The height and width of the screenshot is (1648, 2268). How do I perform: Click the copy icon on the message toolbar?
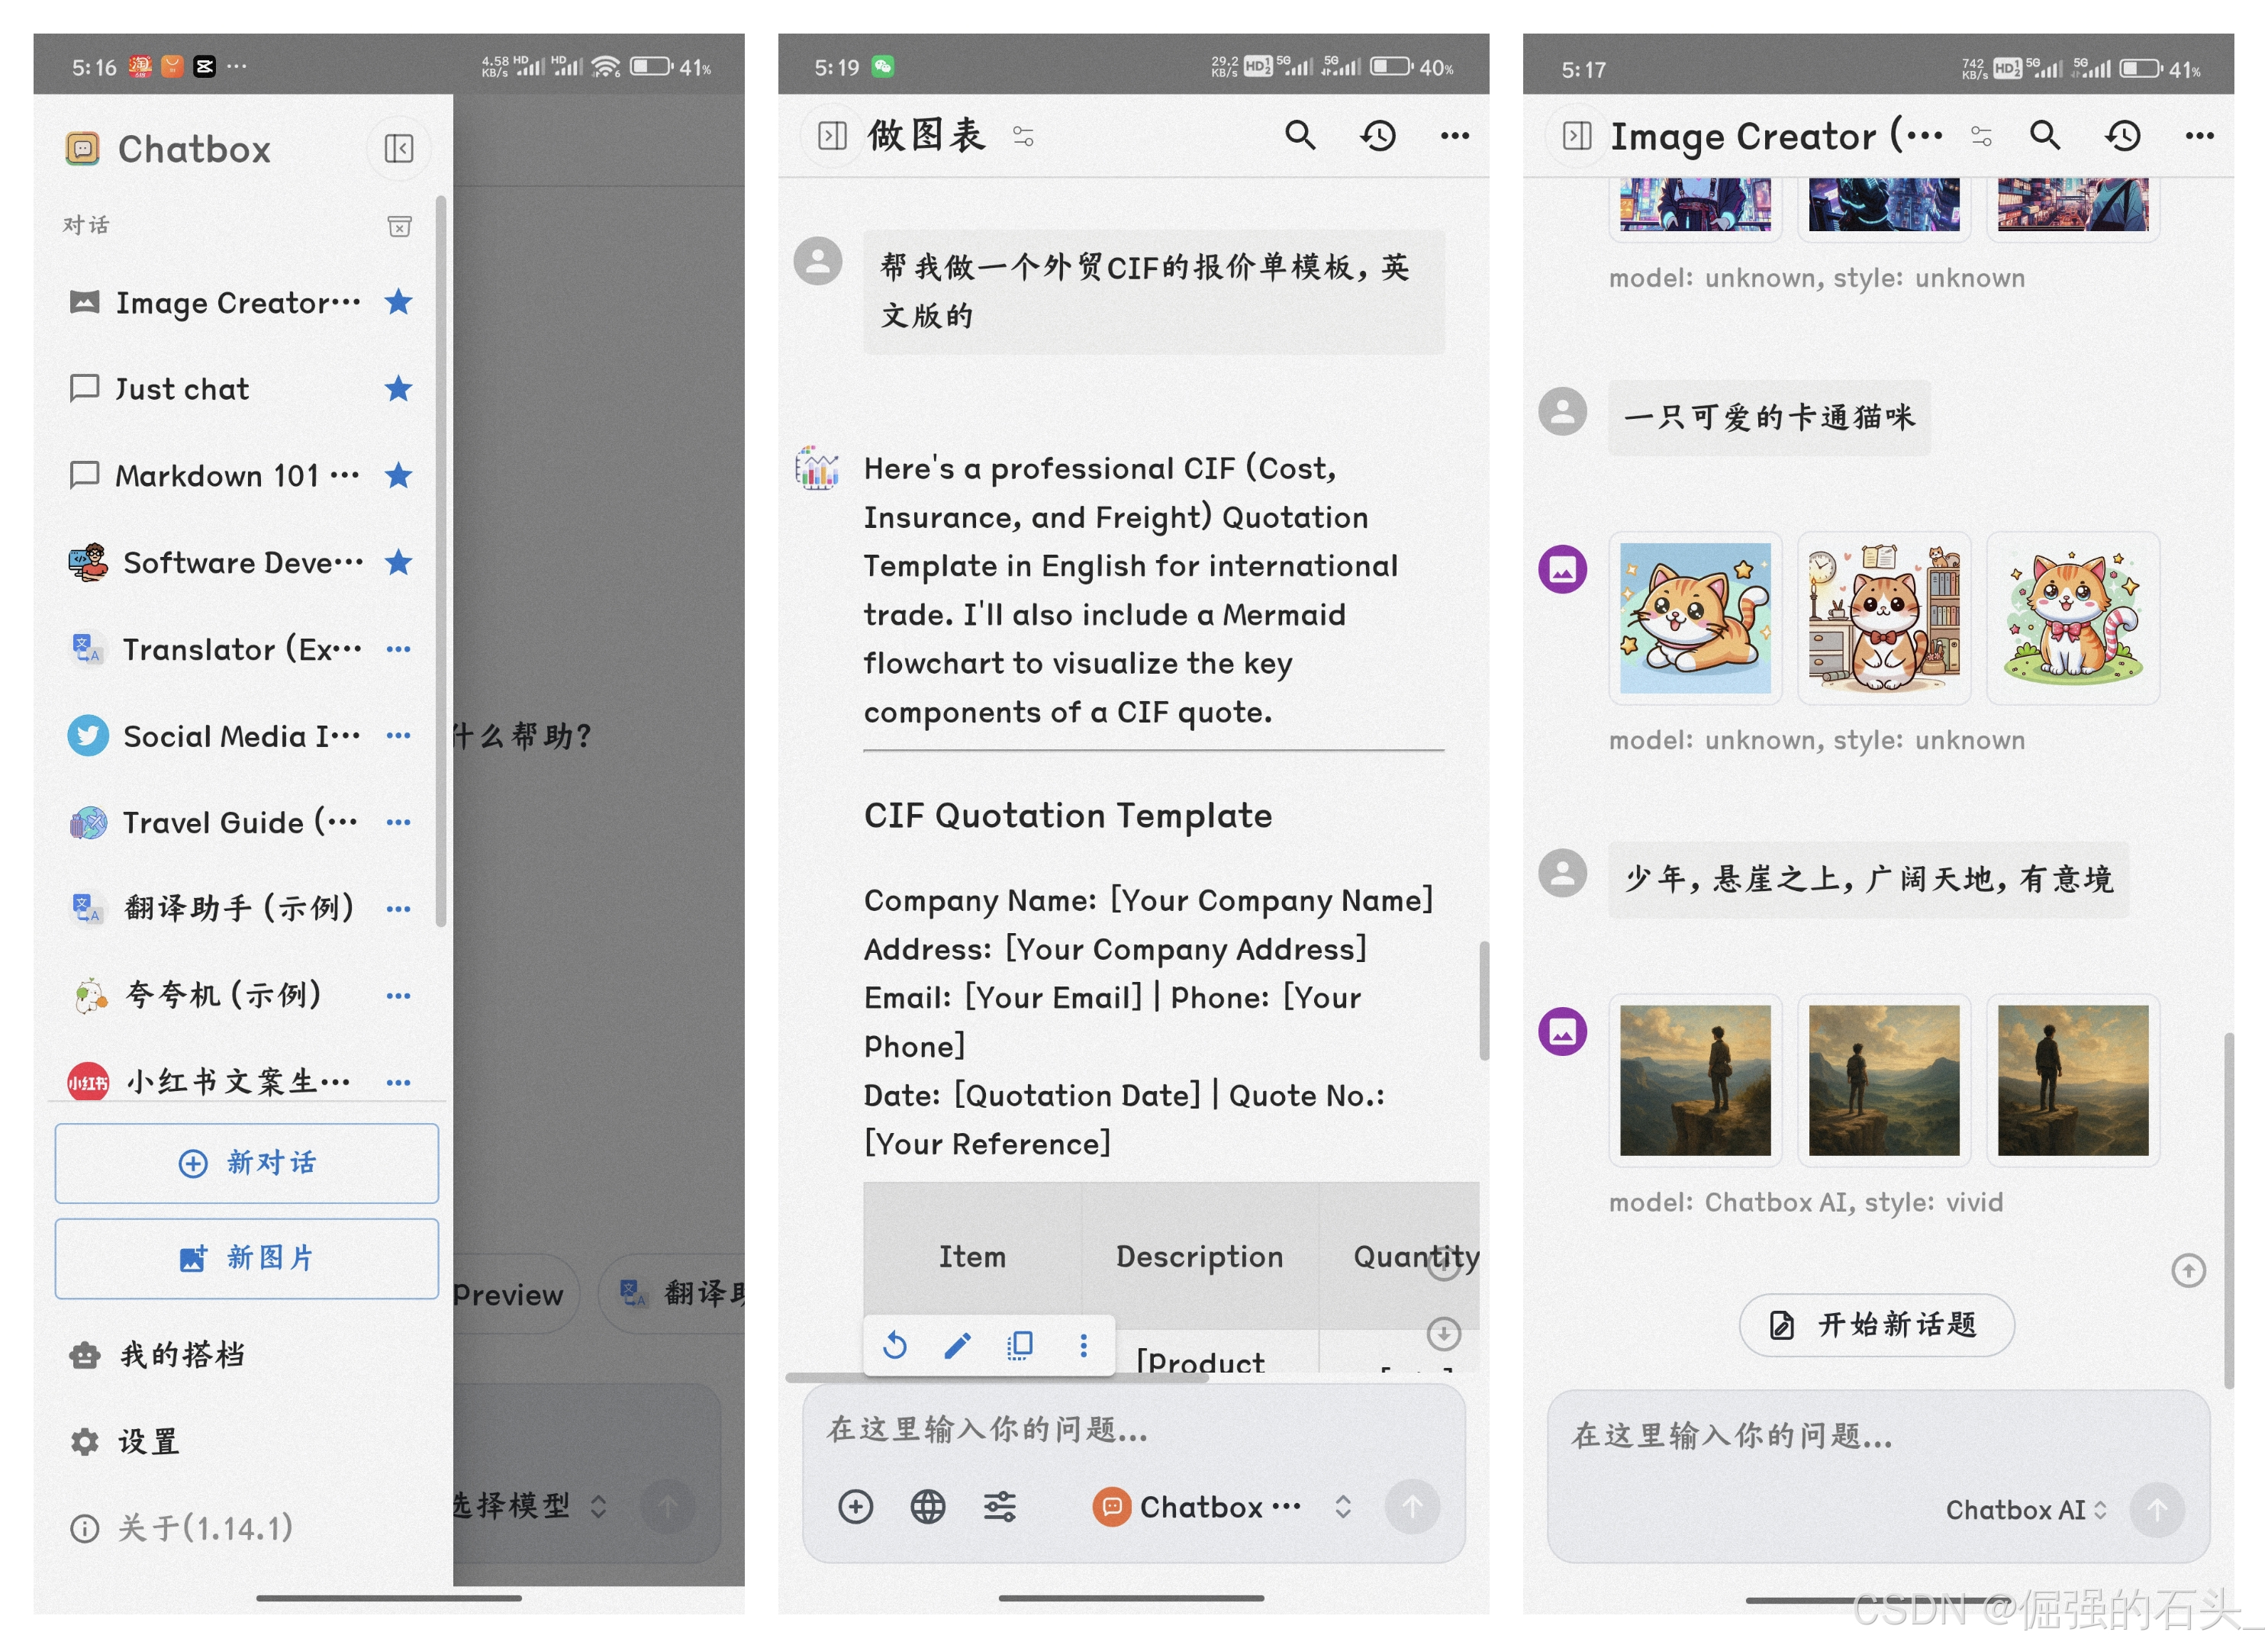coord(1020,1346)
